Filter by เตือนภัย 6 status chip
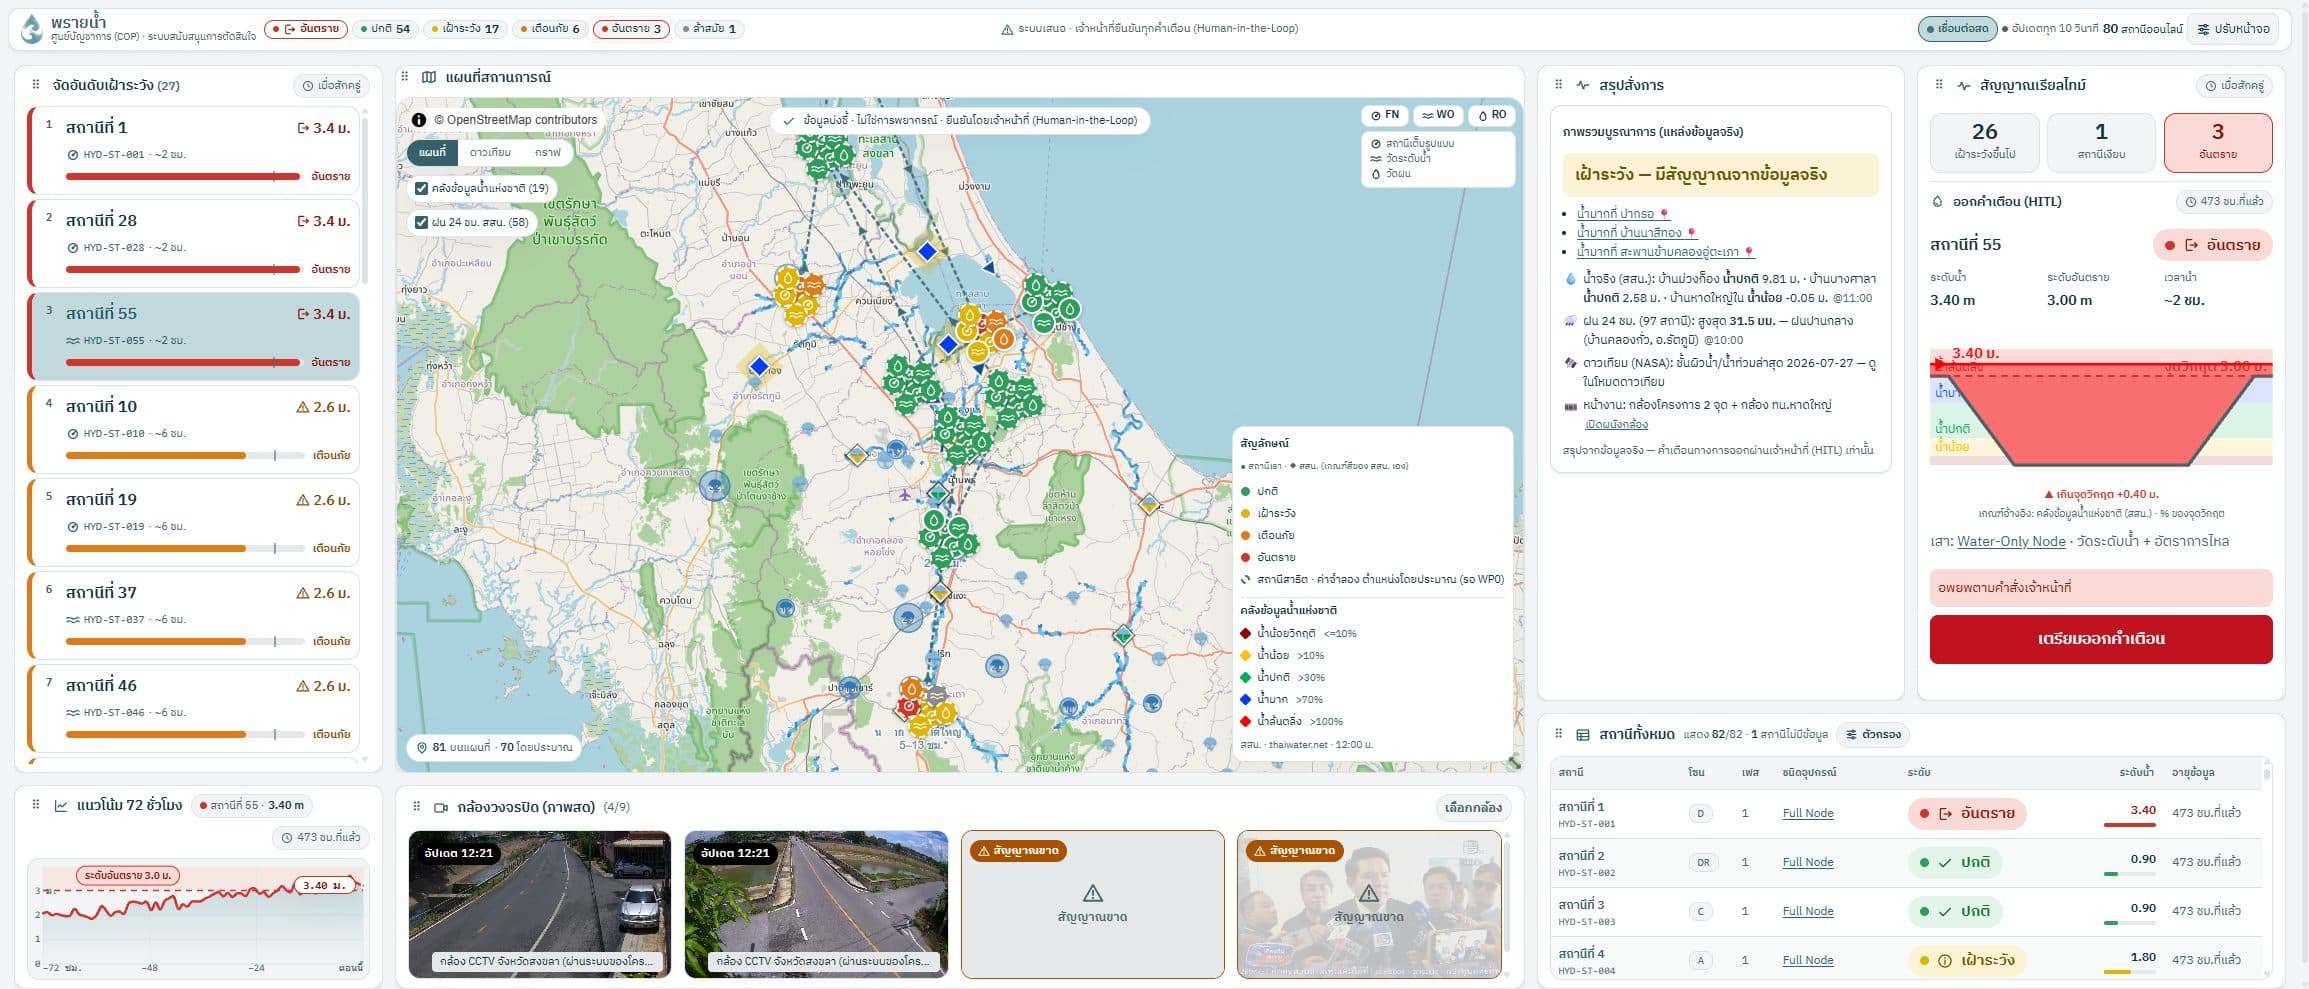2309x989 pixels. [x=549, y=29]
